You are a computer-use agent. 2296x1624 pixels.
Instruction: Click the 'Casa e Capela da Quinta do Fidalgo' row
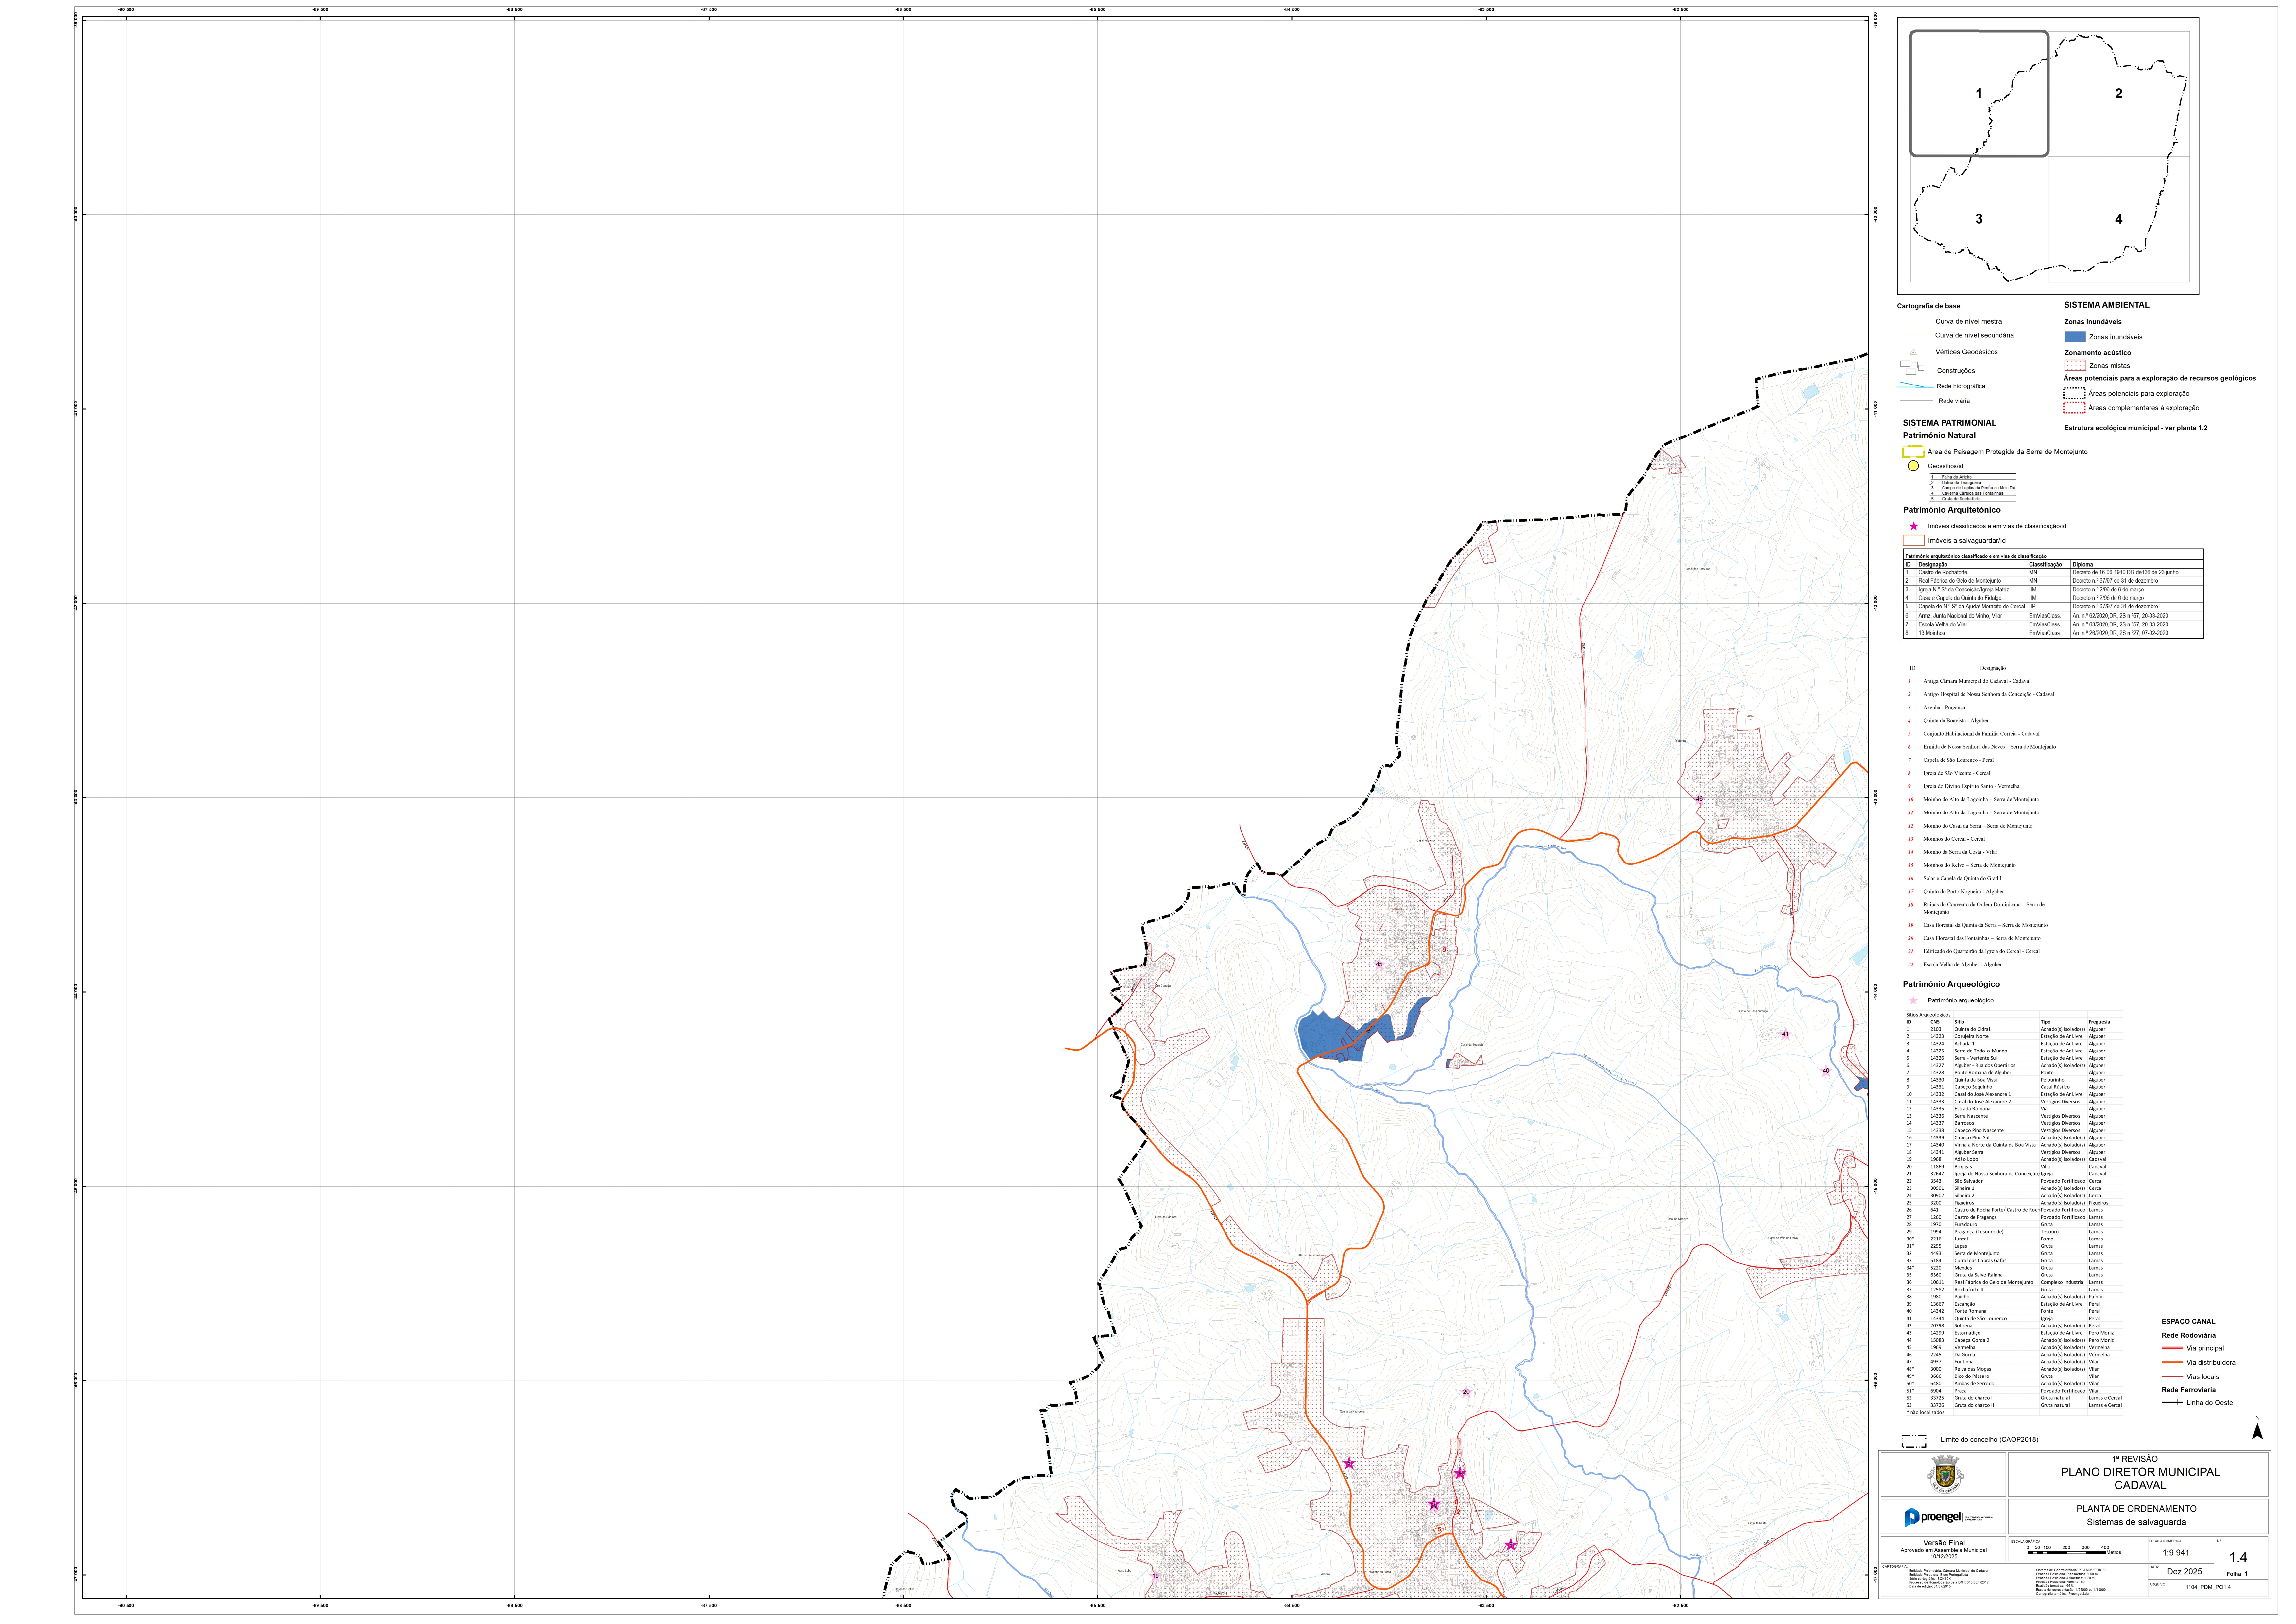(2053, 598)
